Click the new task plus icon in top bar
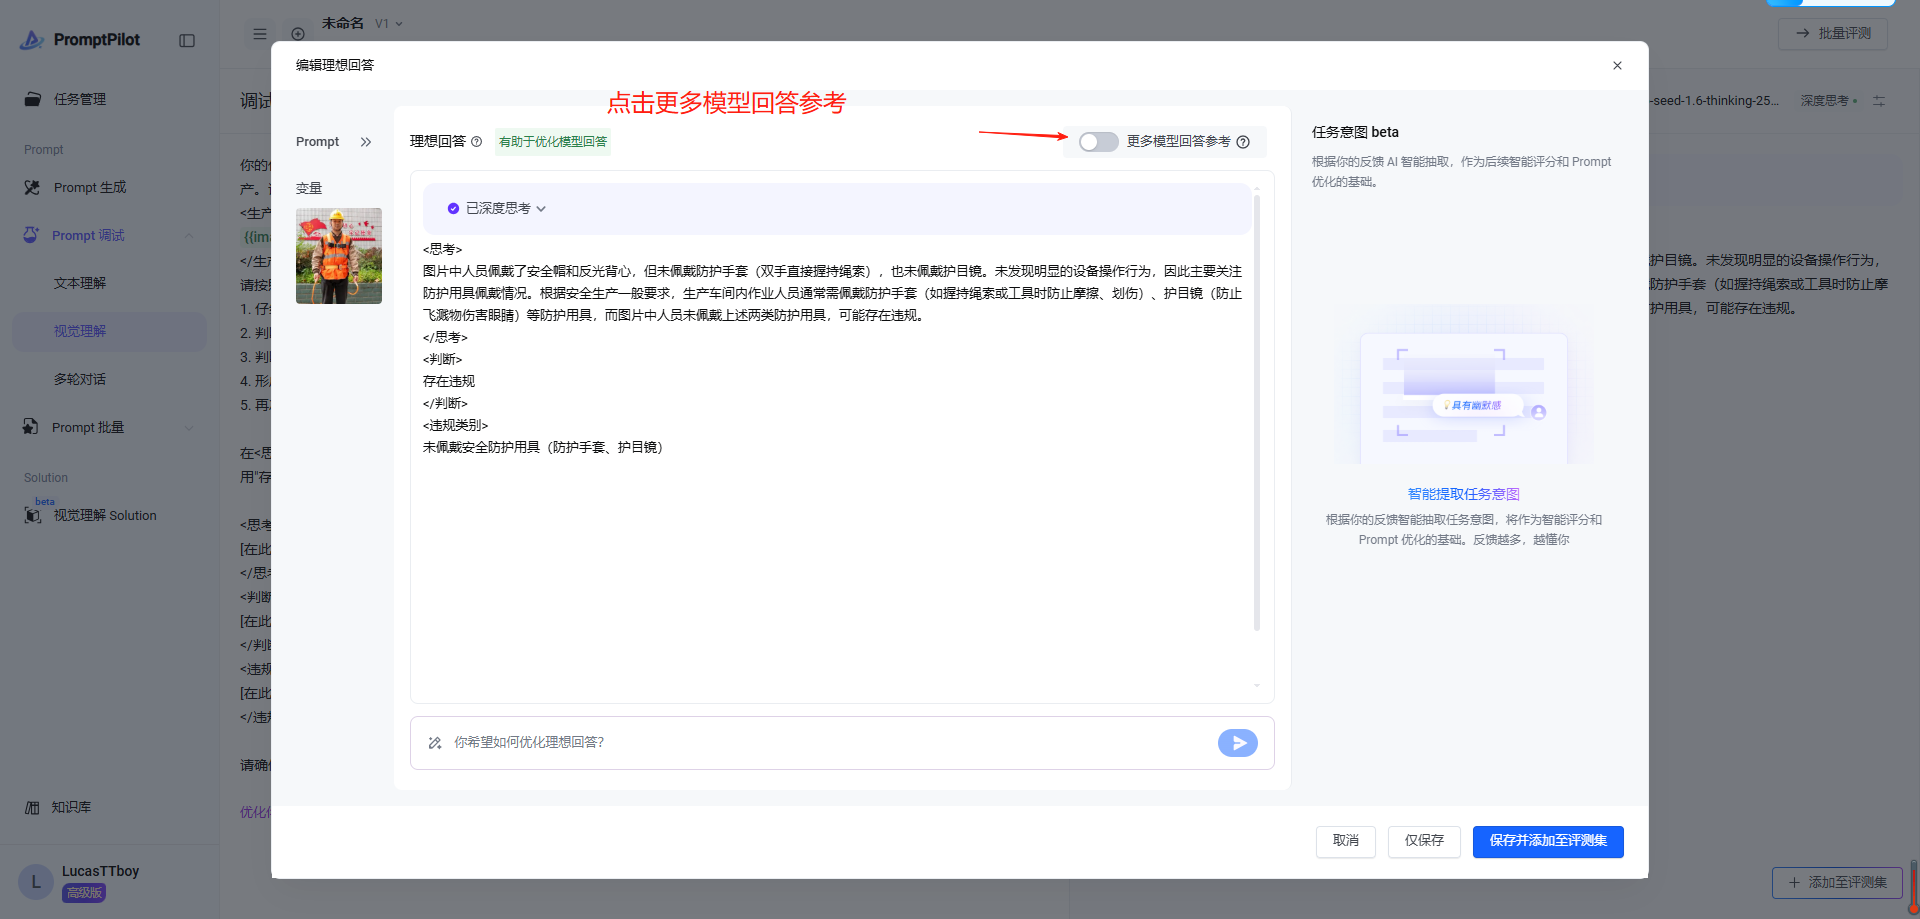This screenshot has height=919, width=1920. pos(298,34)
